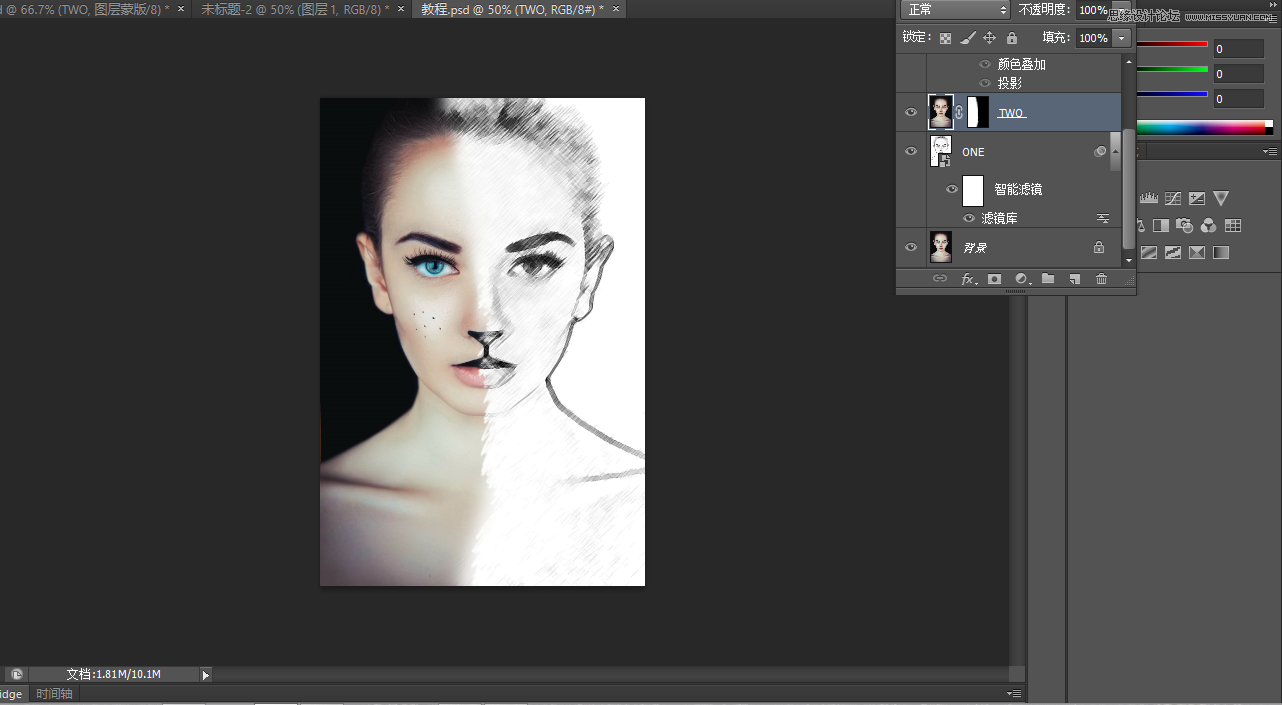Open the 正常 blend mode dropdown

tap(955, 10)
